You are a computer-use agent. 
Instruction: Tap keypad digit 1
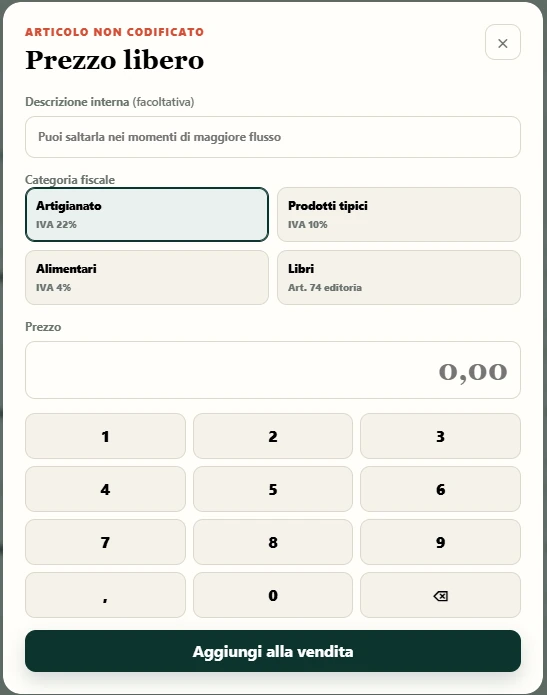105,436
